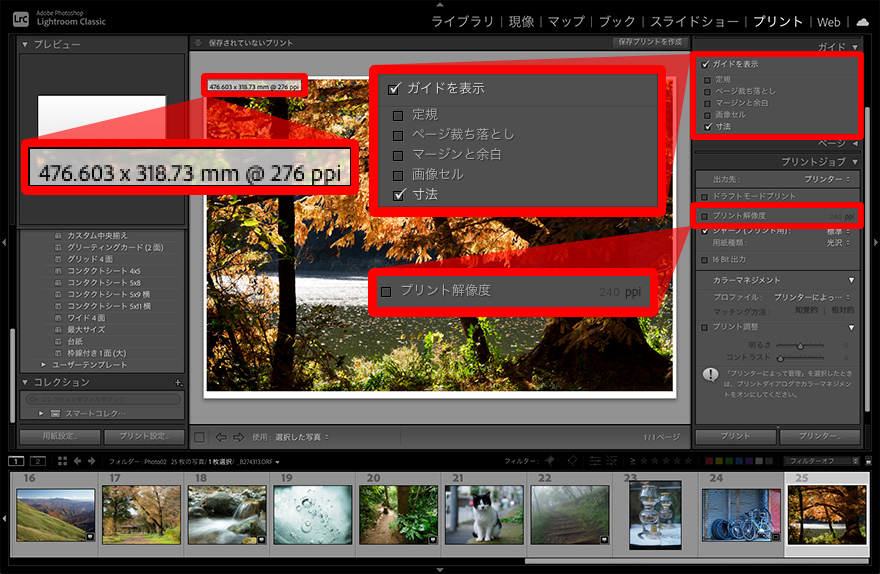Screen dimensions: 880x574
Task: Click the Lrc application logo
Action: 20,19
